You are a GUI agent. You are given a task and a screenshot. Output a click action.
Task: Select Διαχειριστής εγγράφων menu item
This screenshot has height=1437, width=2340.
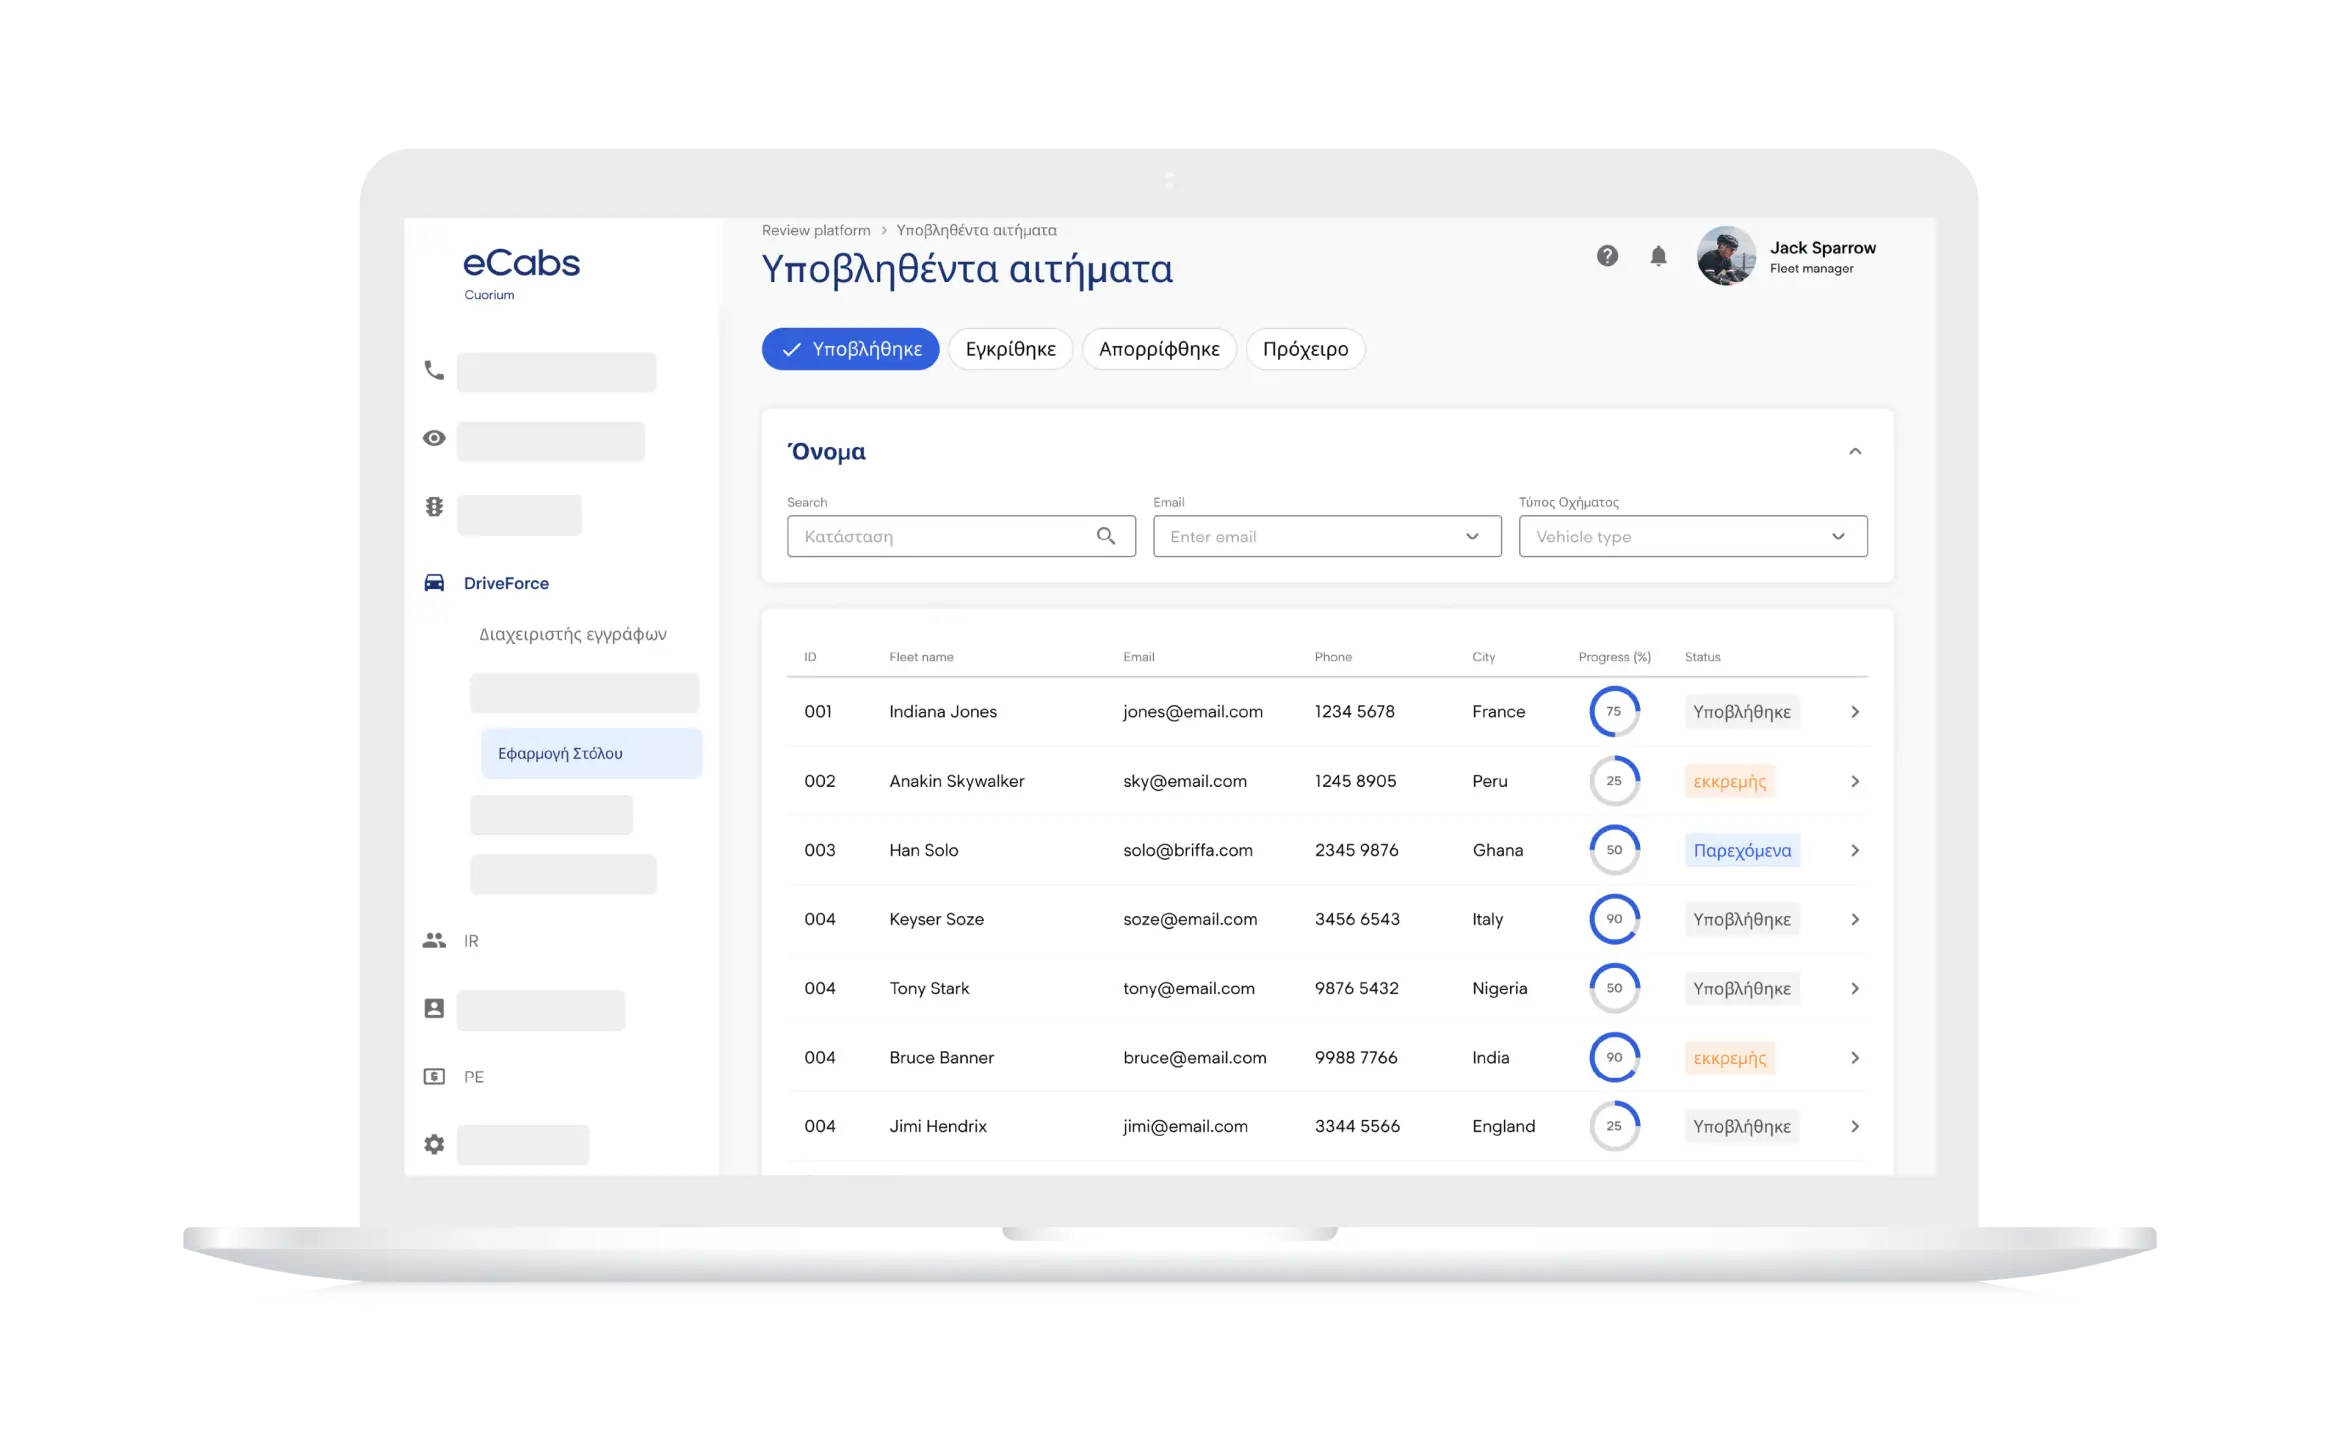click(x=572, y=634)
